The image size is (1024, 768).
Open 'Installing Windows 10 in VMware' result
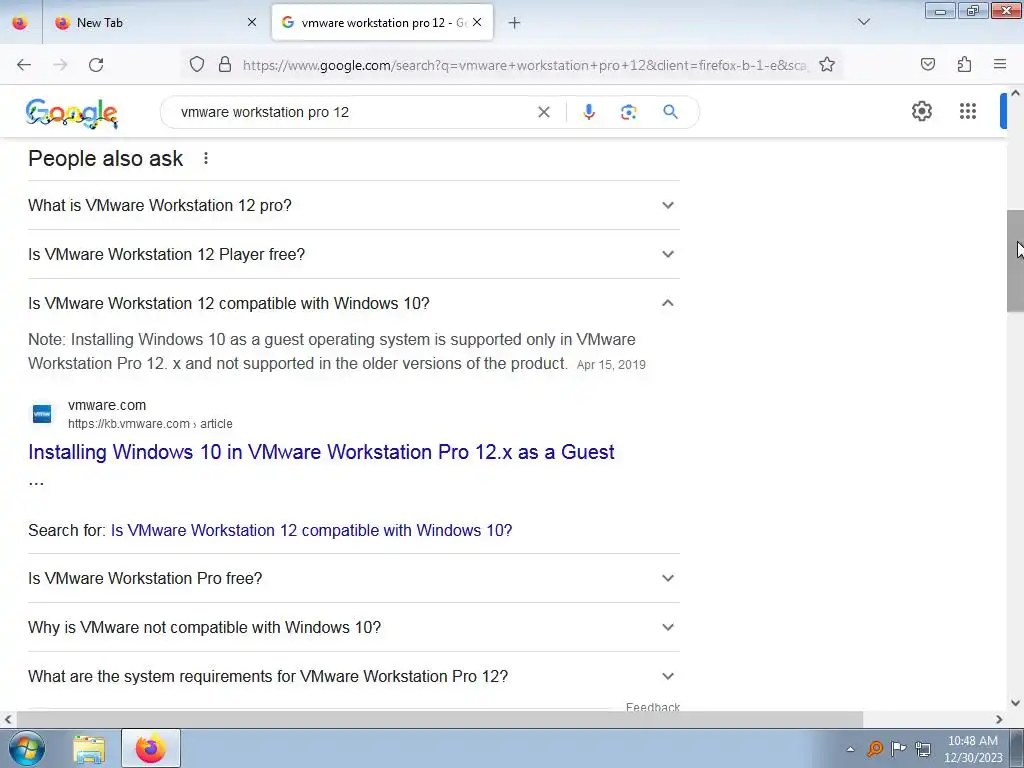[321, 452]
